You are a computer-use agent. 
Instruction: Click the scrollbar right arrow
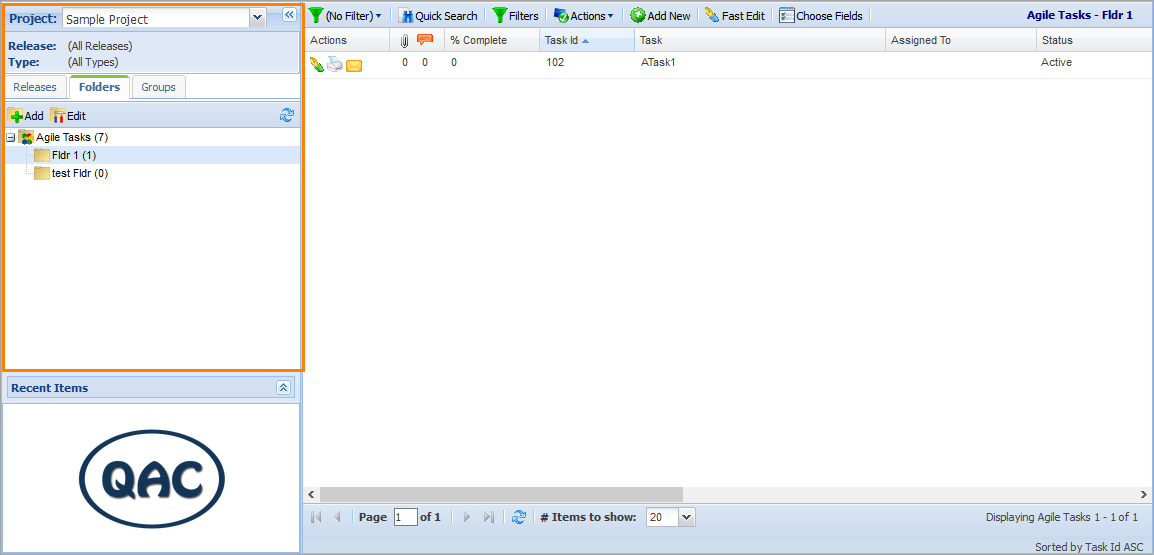point(1144,495)
